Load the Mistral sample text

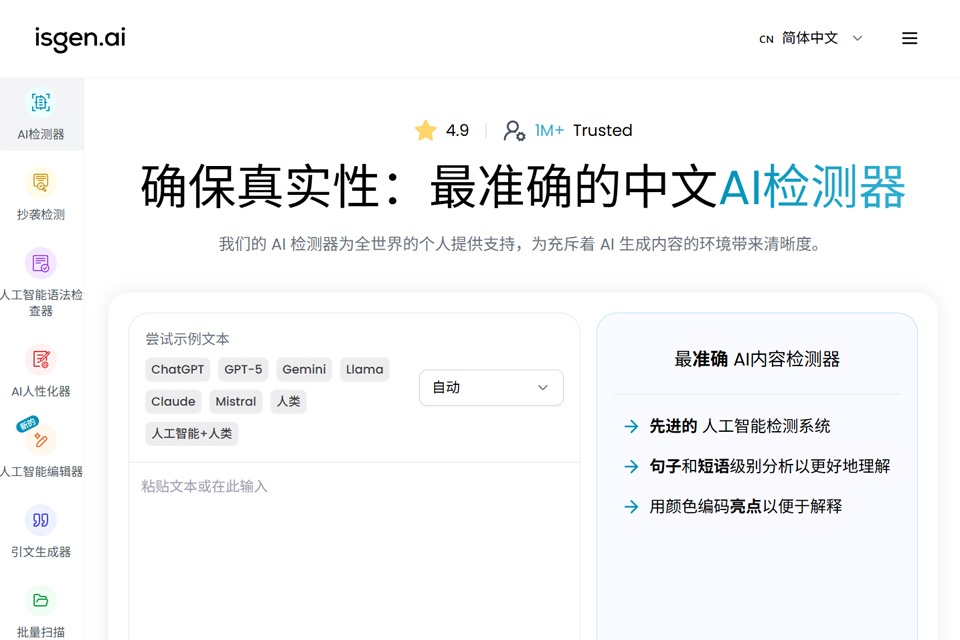tap(236, 401)
